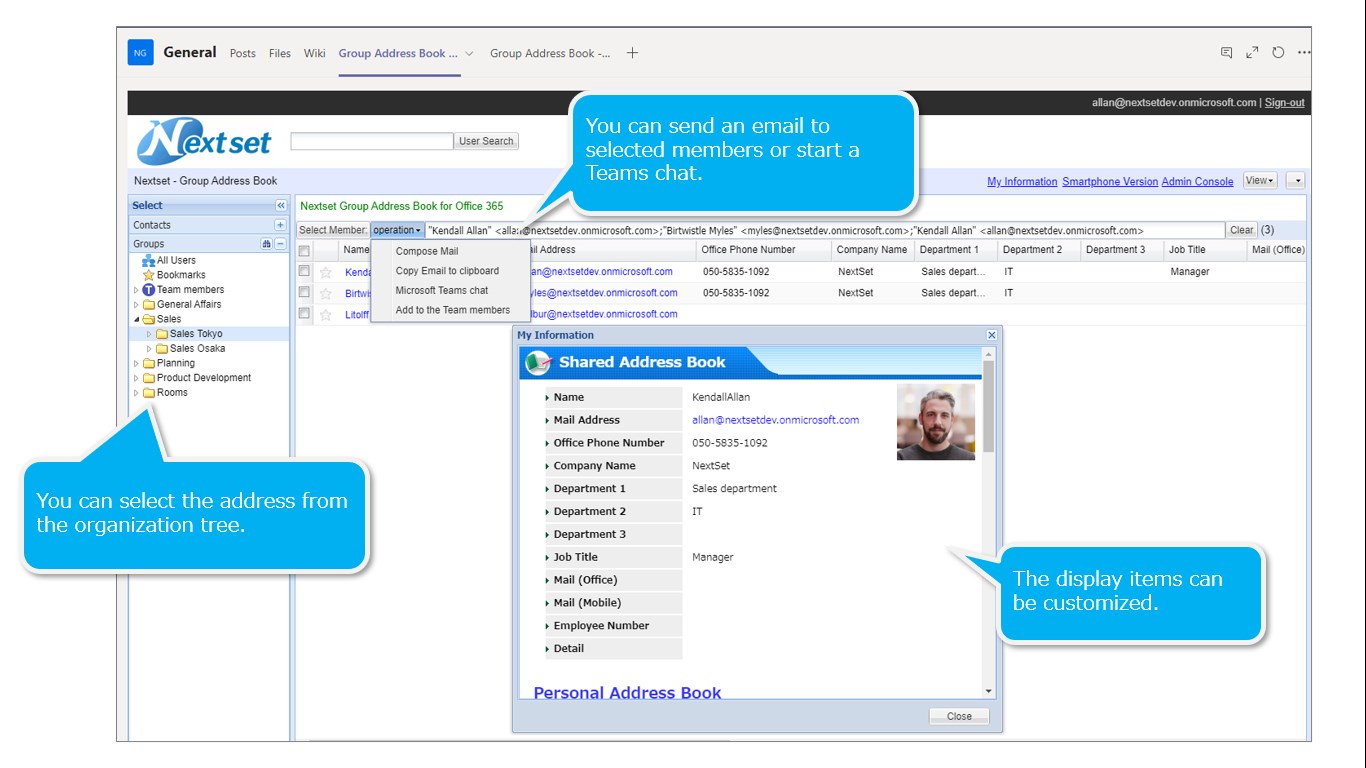The image size is (1366, 768).
Task: Click the plus icon beside Contacts
Action: click(281, 225)
